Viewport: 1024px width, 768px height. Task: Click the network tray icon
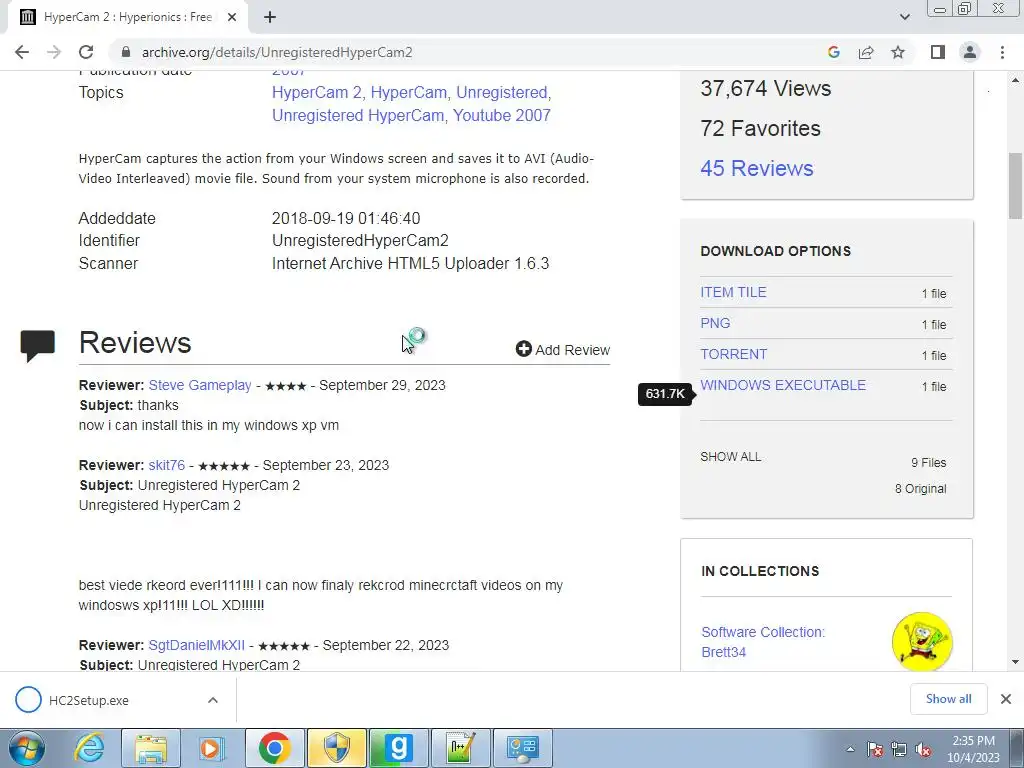pyautogui.click(x=899, y=750)
